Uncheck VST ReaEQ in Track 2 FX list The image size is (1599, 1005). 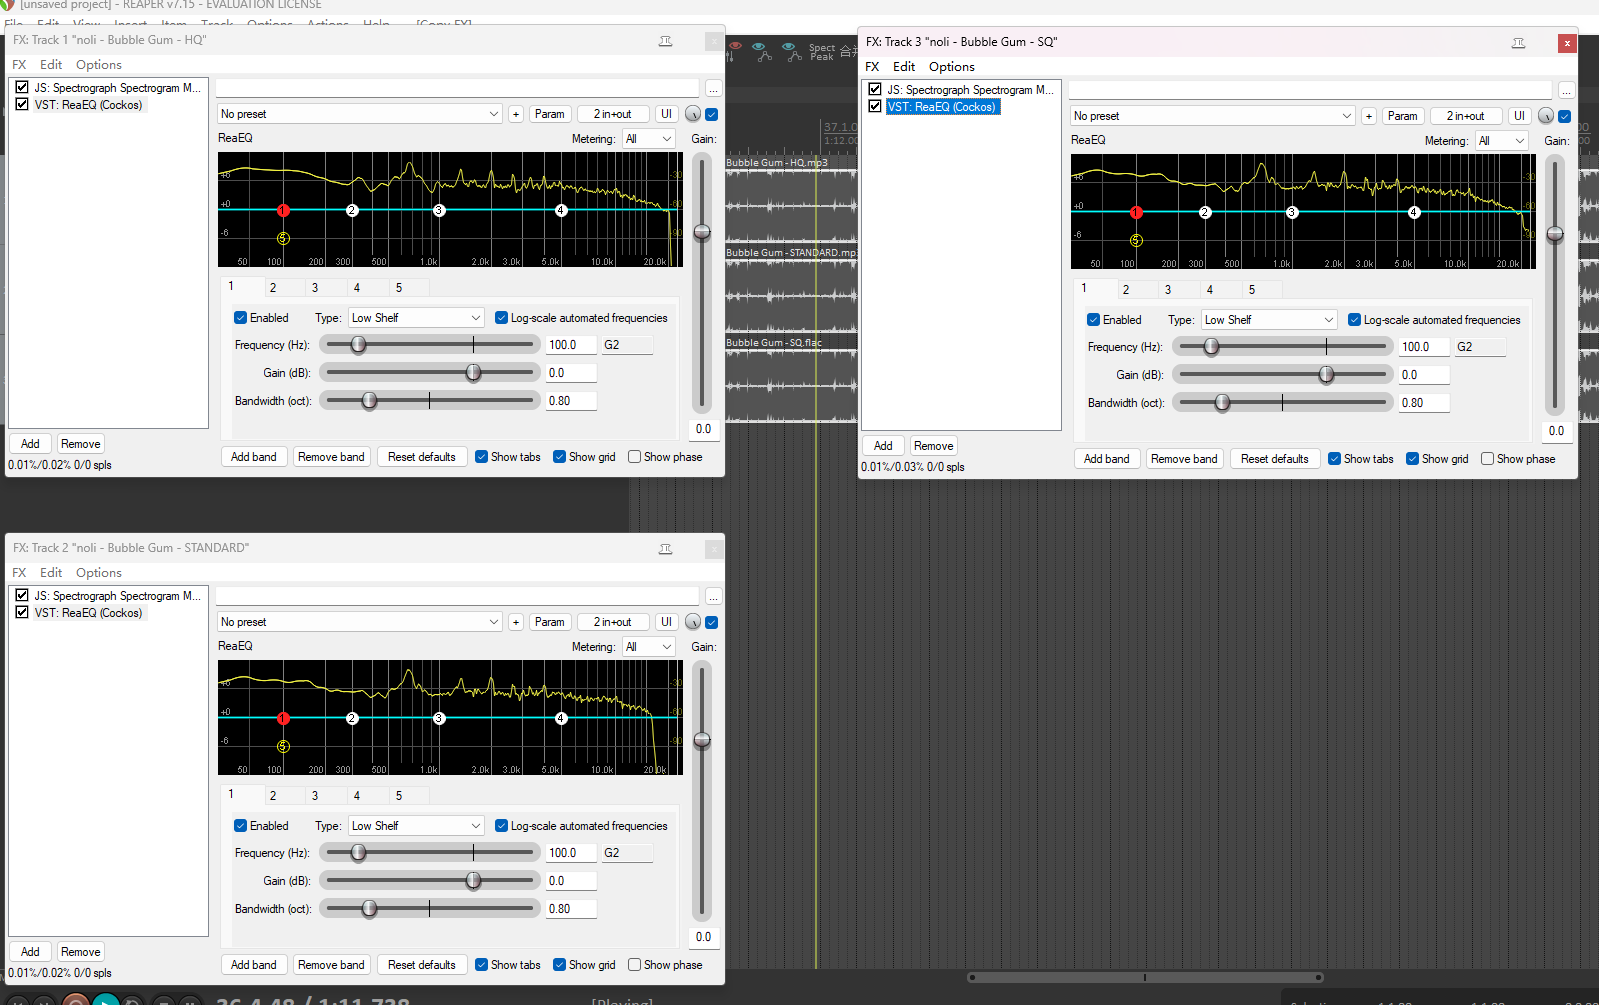click(22, 612)
